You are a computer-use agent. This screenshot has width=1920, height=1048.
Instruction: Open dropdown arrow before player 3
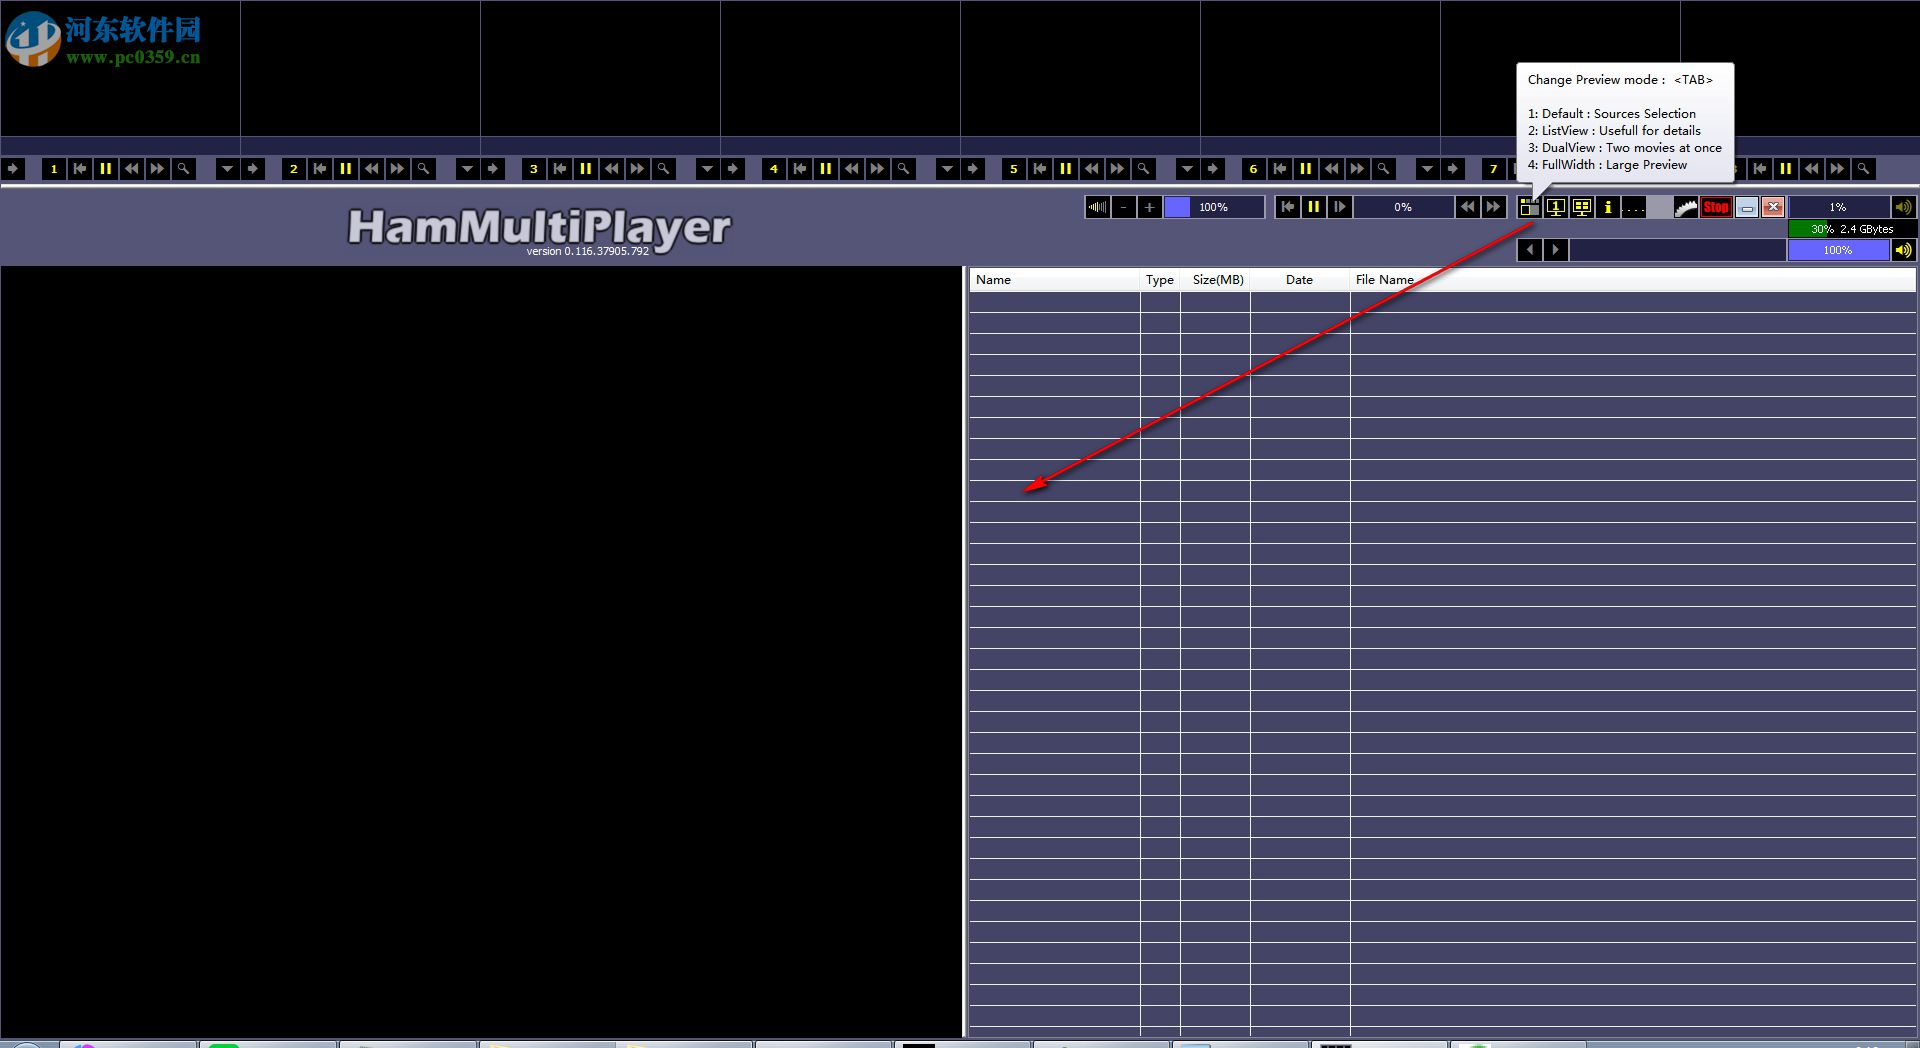[x=467, y=169]
